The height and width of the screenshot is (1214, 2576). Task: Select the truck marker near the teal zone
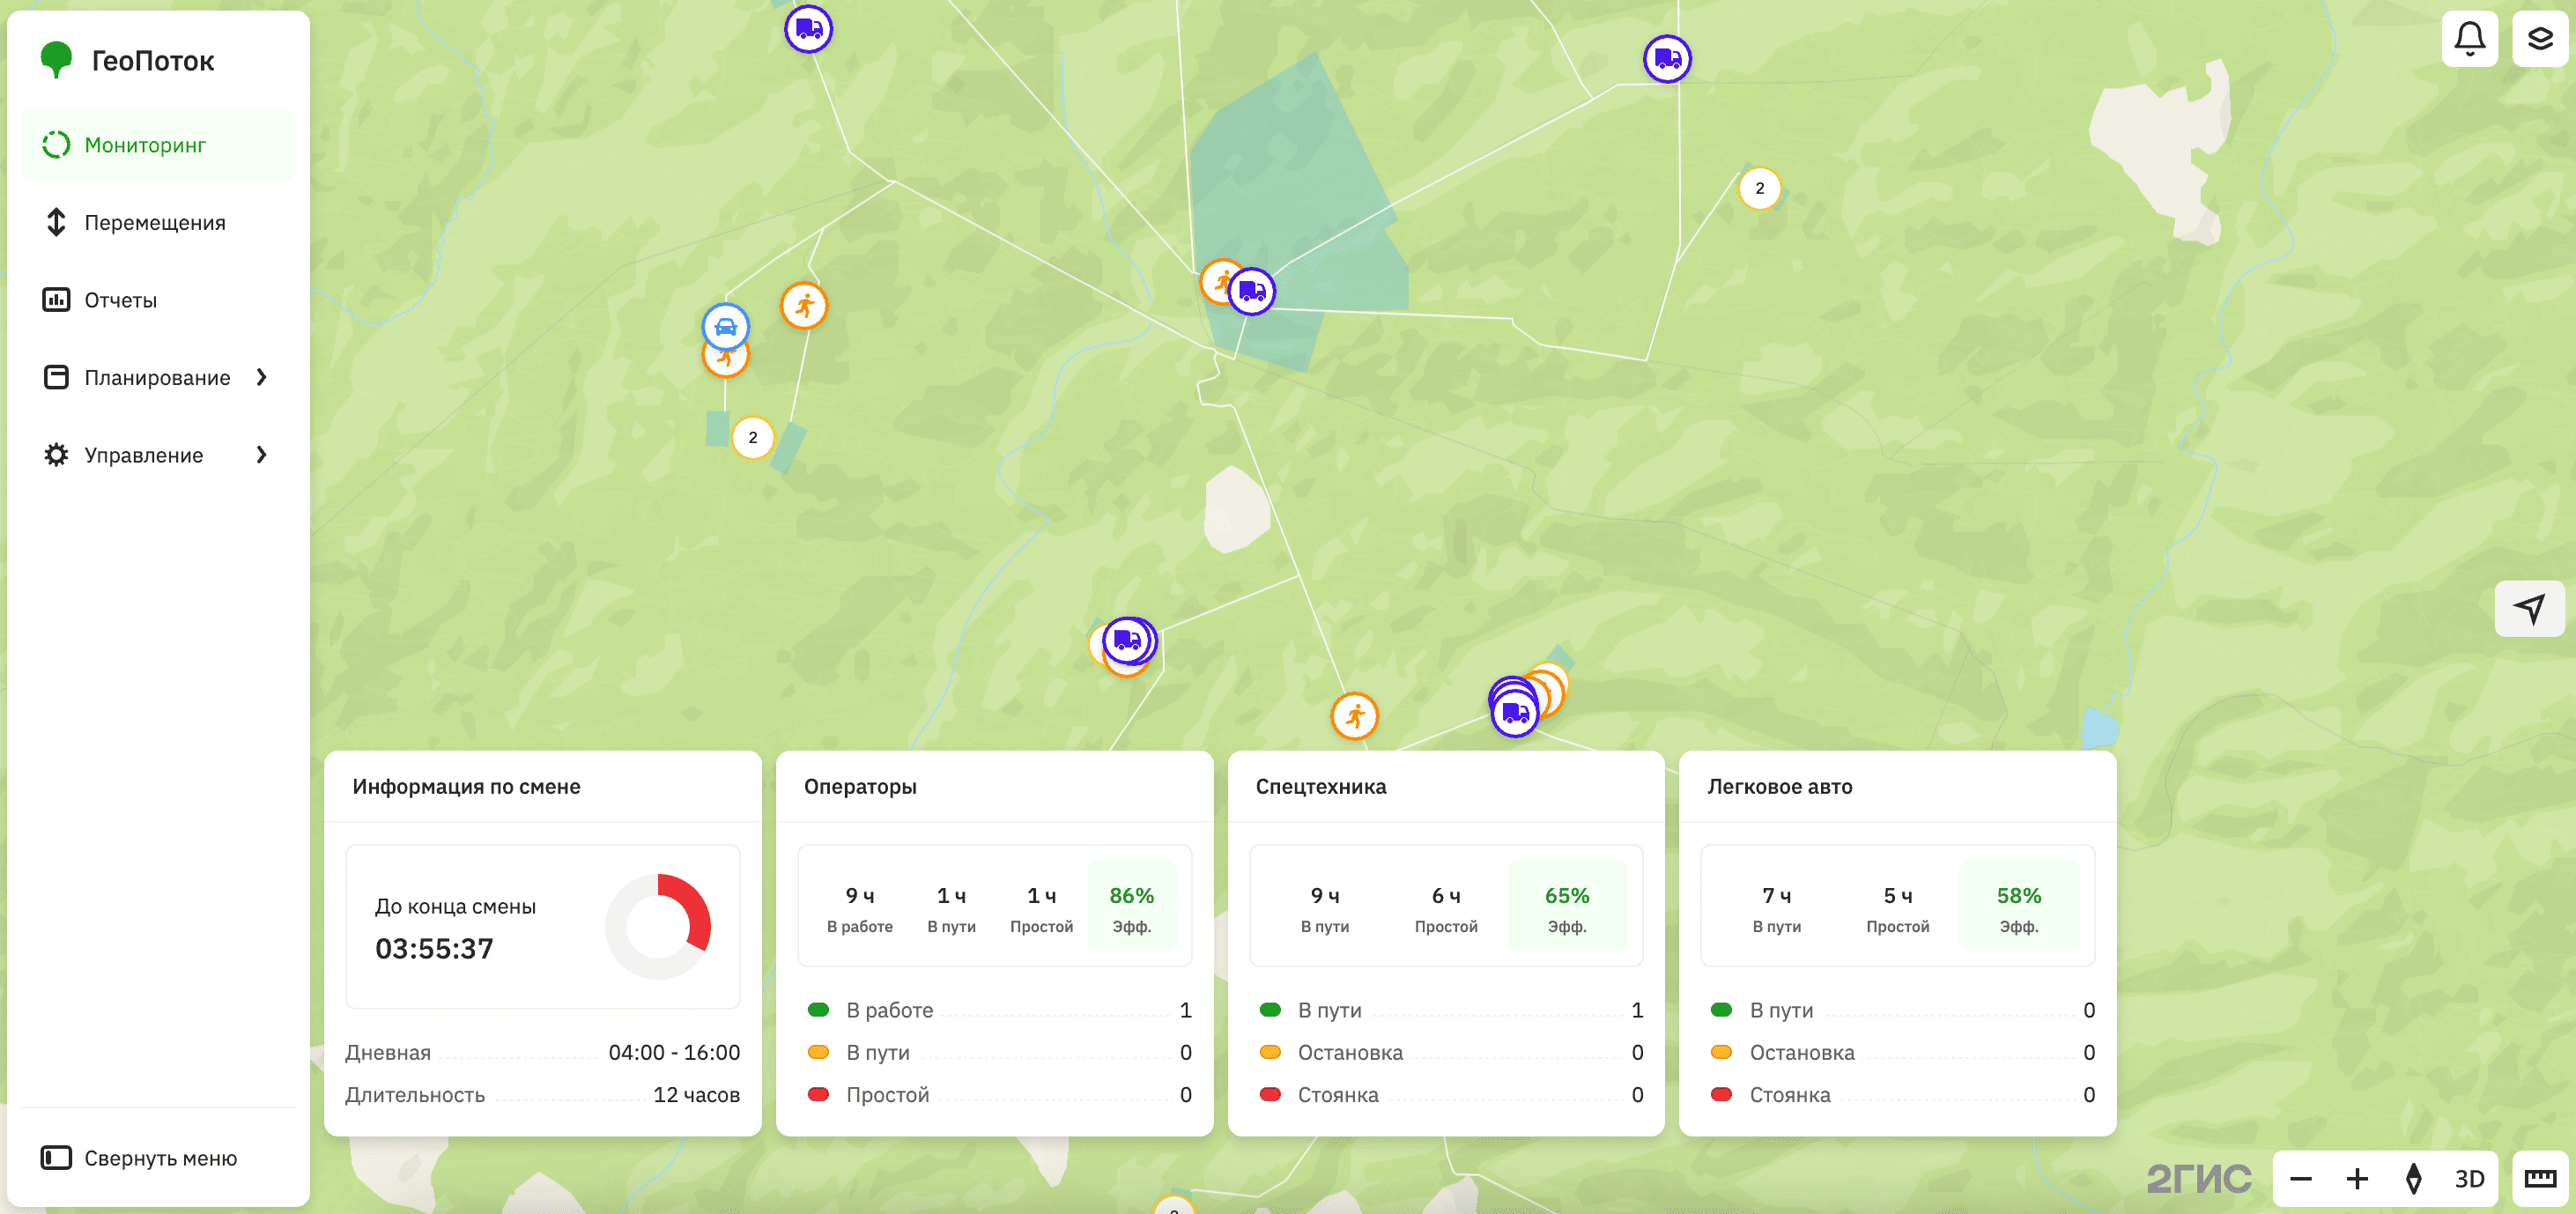click(x=1251, y=290)
